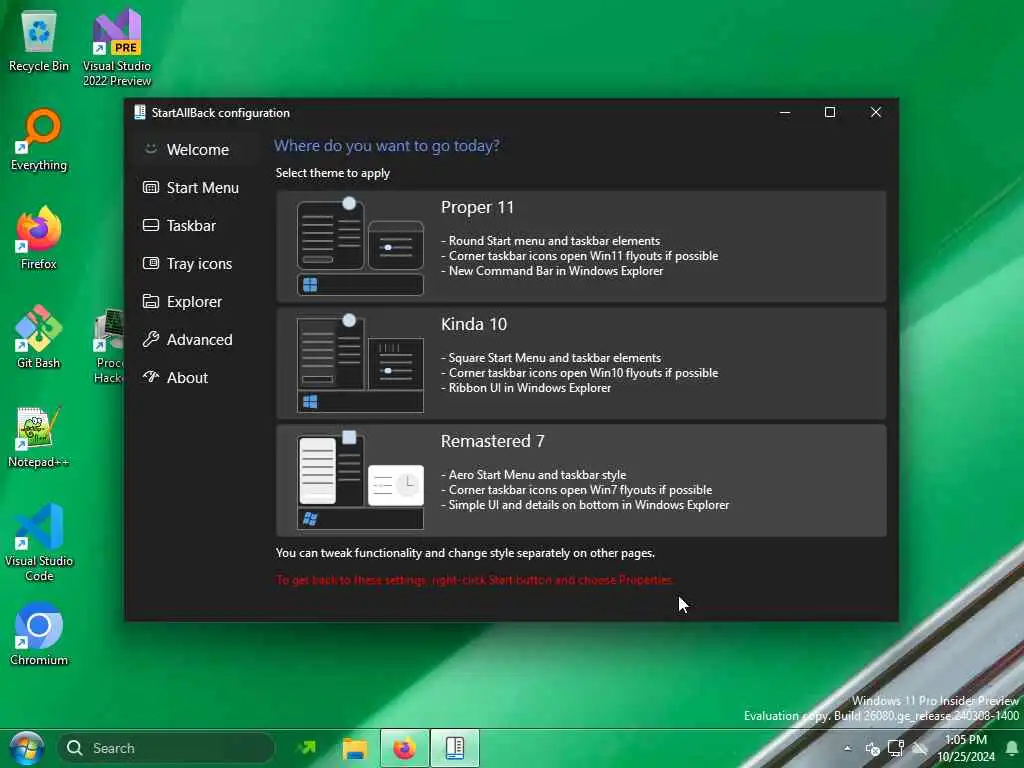Viewport: 1024px width, 768px height.
Task: Click the Proper 11 preview thumbnail
Action: pyautogui.click(x=360, y=246)
